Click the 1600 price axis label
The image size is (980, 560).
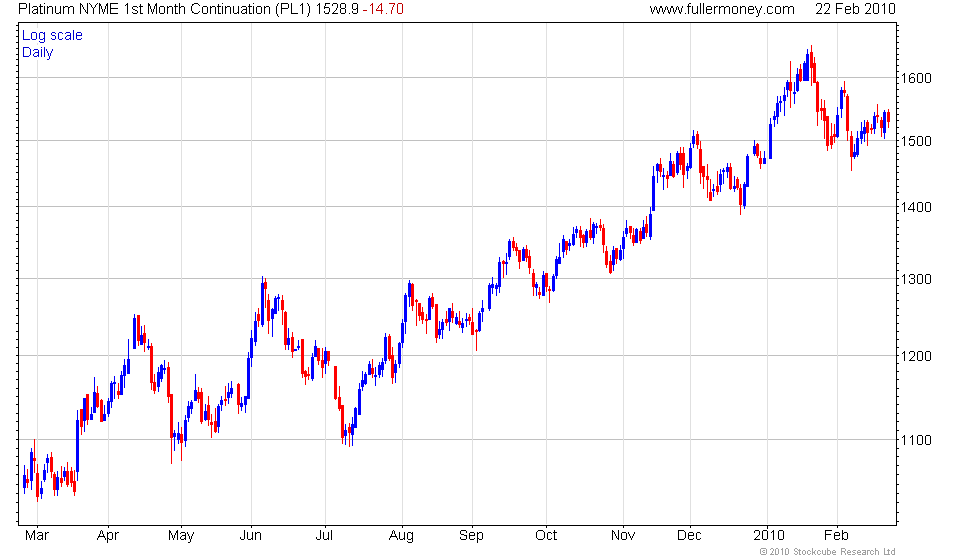pyautogui.click(x=916, y=78)
